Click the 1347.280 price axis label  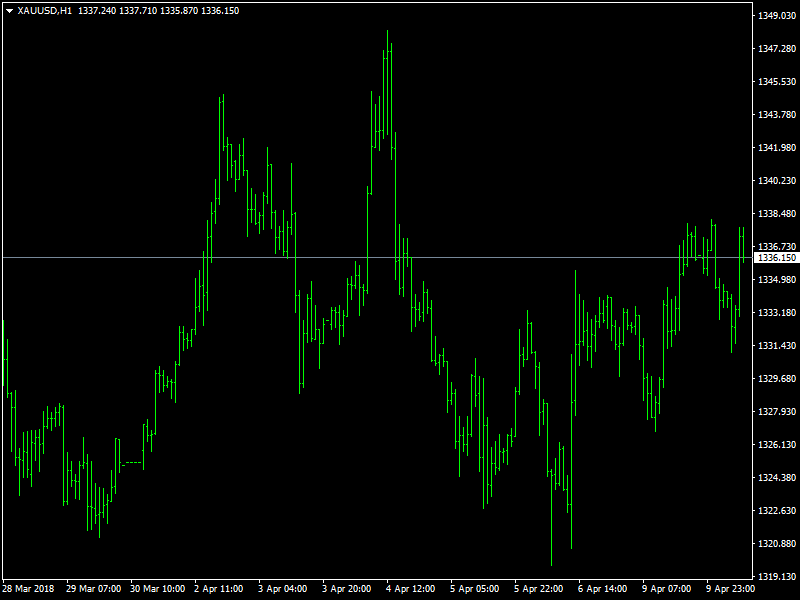(777, 48)
